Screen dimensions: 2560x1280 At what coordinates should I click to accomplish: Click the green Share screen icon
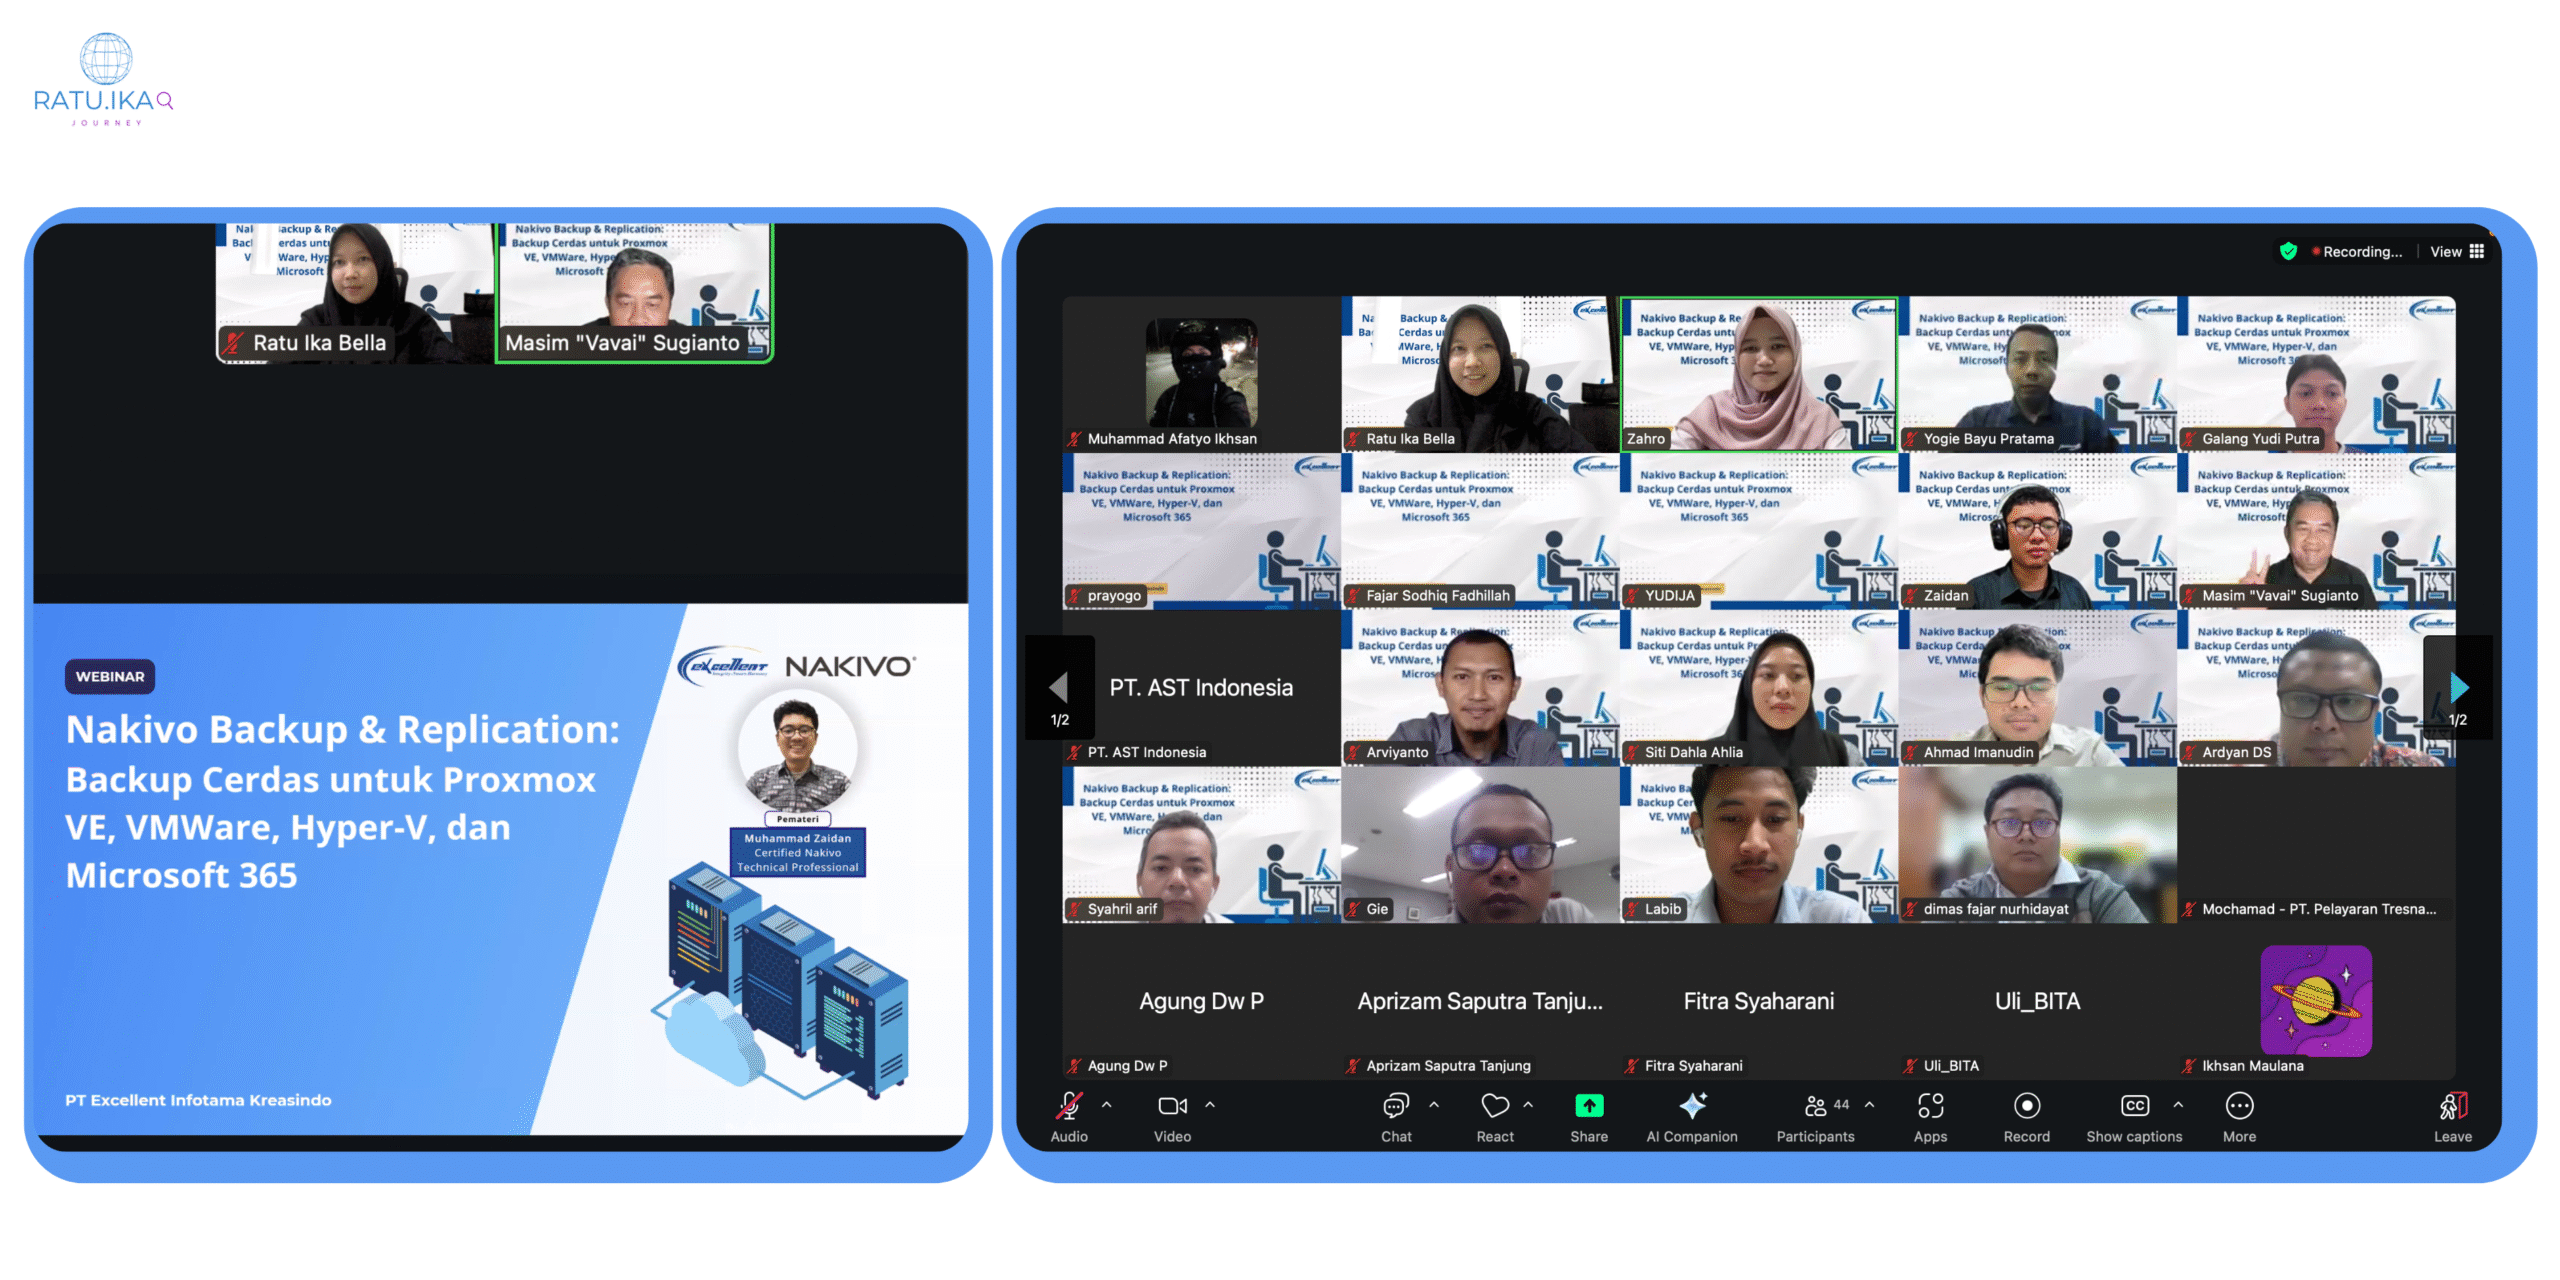[1588, 1105]
